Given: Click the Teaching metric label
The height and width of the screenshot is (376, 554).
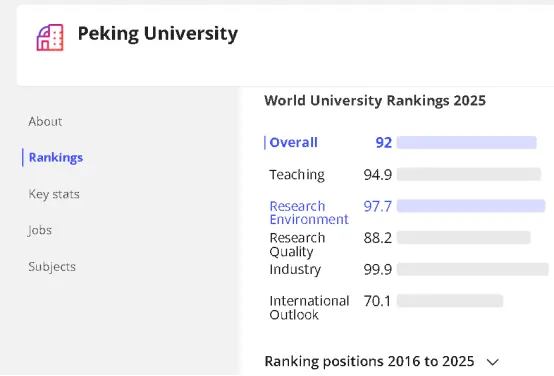Looking at the screenshot, I should click(297, 175).
